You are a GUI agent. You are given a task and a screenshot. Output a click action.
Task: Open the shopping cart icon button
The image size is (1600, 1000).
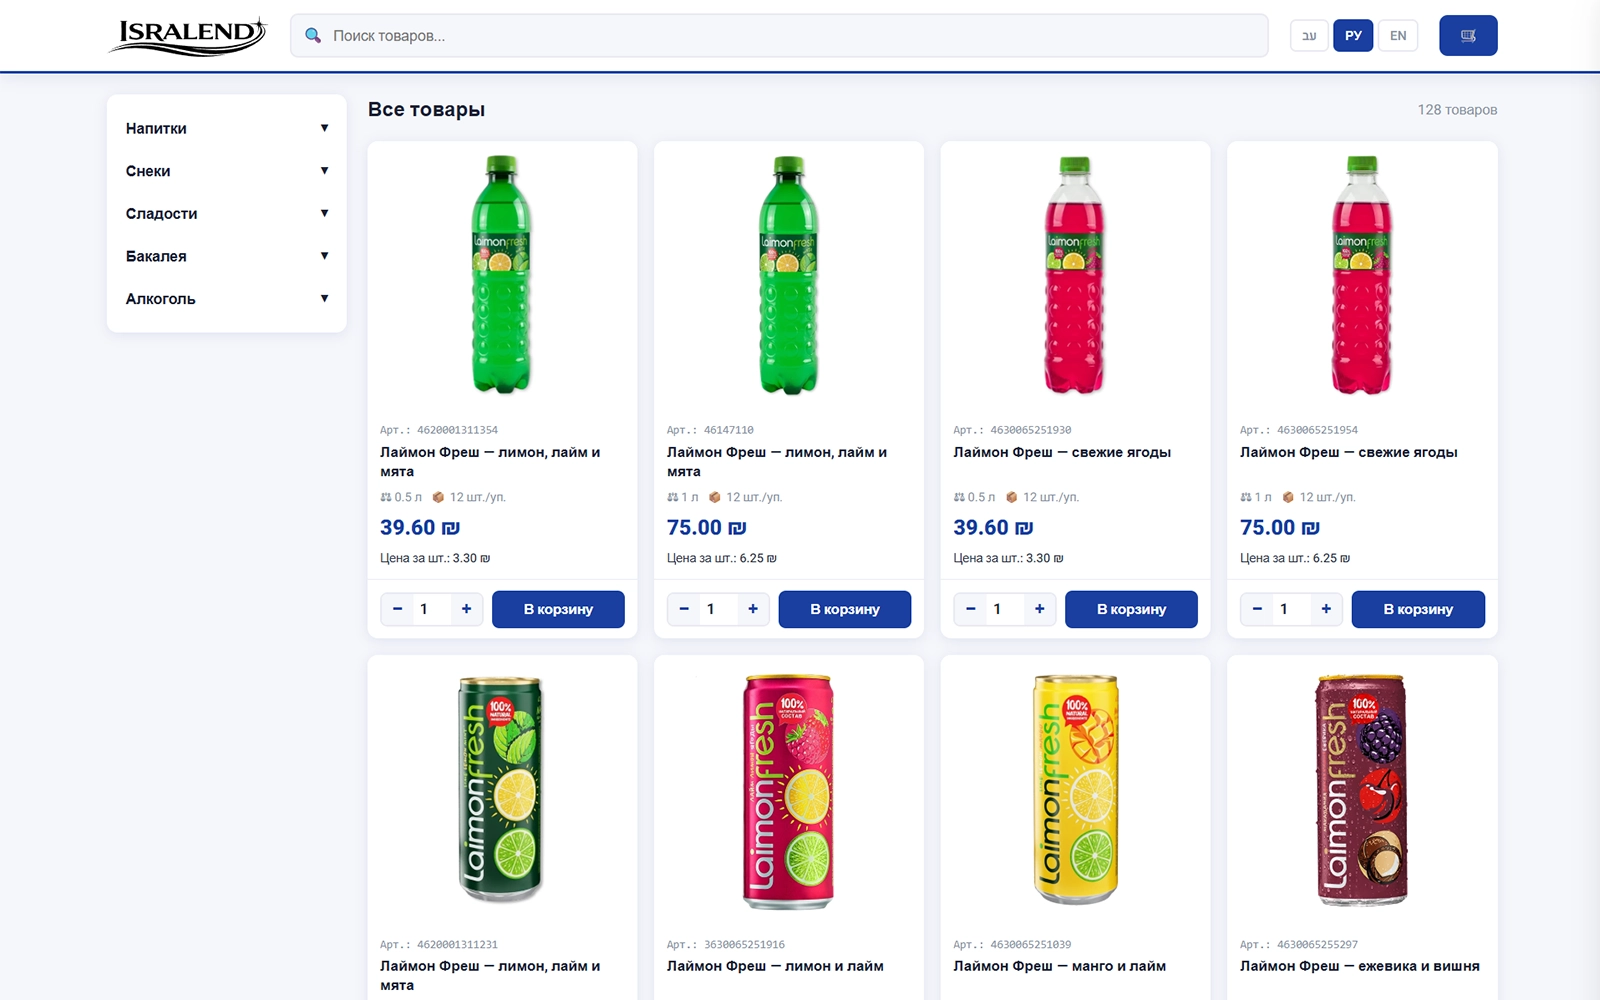click(1468, 36)
